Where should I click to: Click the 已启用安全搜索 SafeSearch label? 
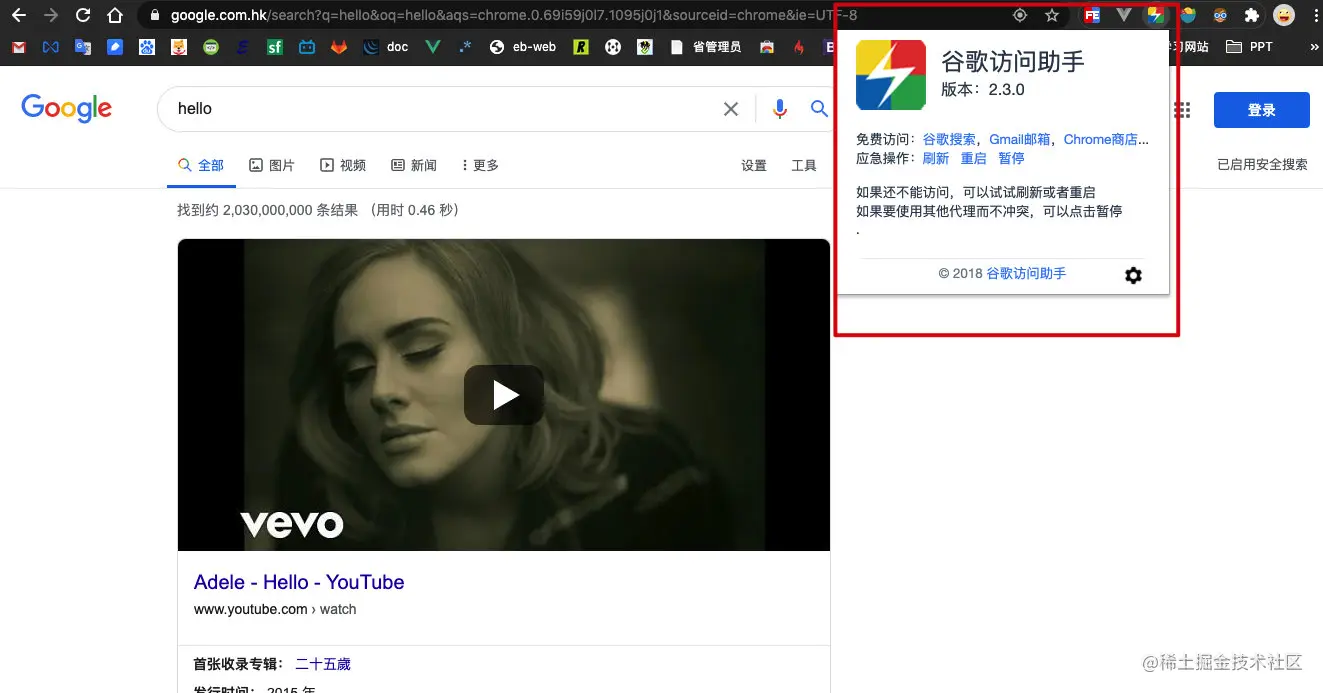(1262, 165)
